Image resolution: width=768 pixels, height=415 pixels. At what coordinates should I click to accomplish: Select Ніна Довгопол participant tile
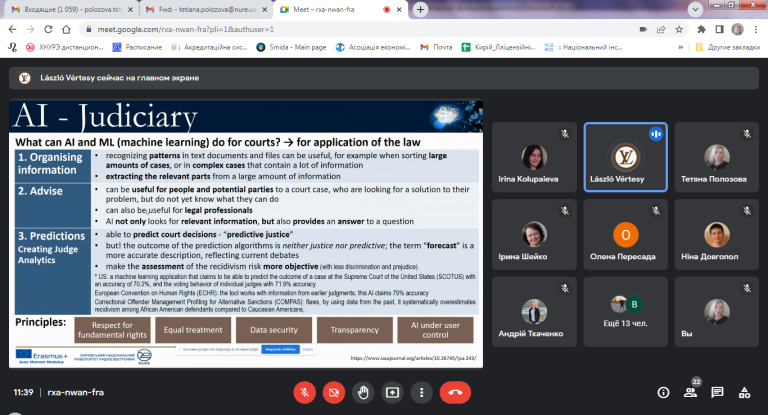717,234
